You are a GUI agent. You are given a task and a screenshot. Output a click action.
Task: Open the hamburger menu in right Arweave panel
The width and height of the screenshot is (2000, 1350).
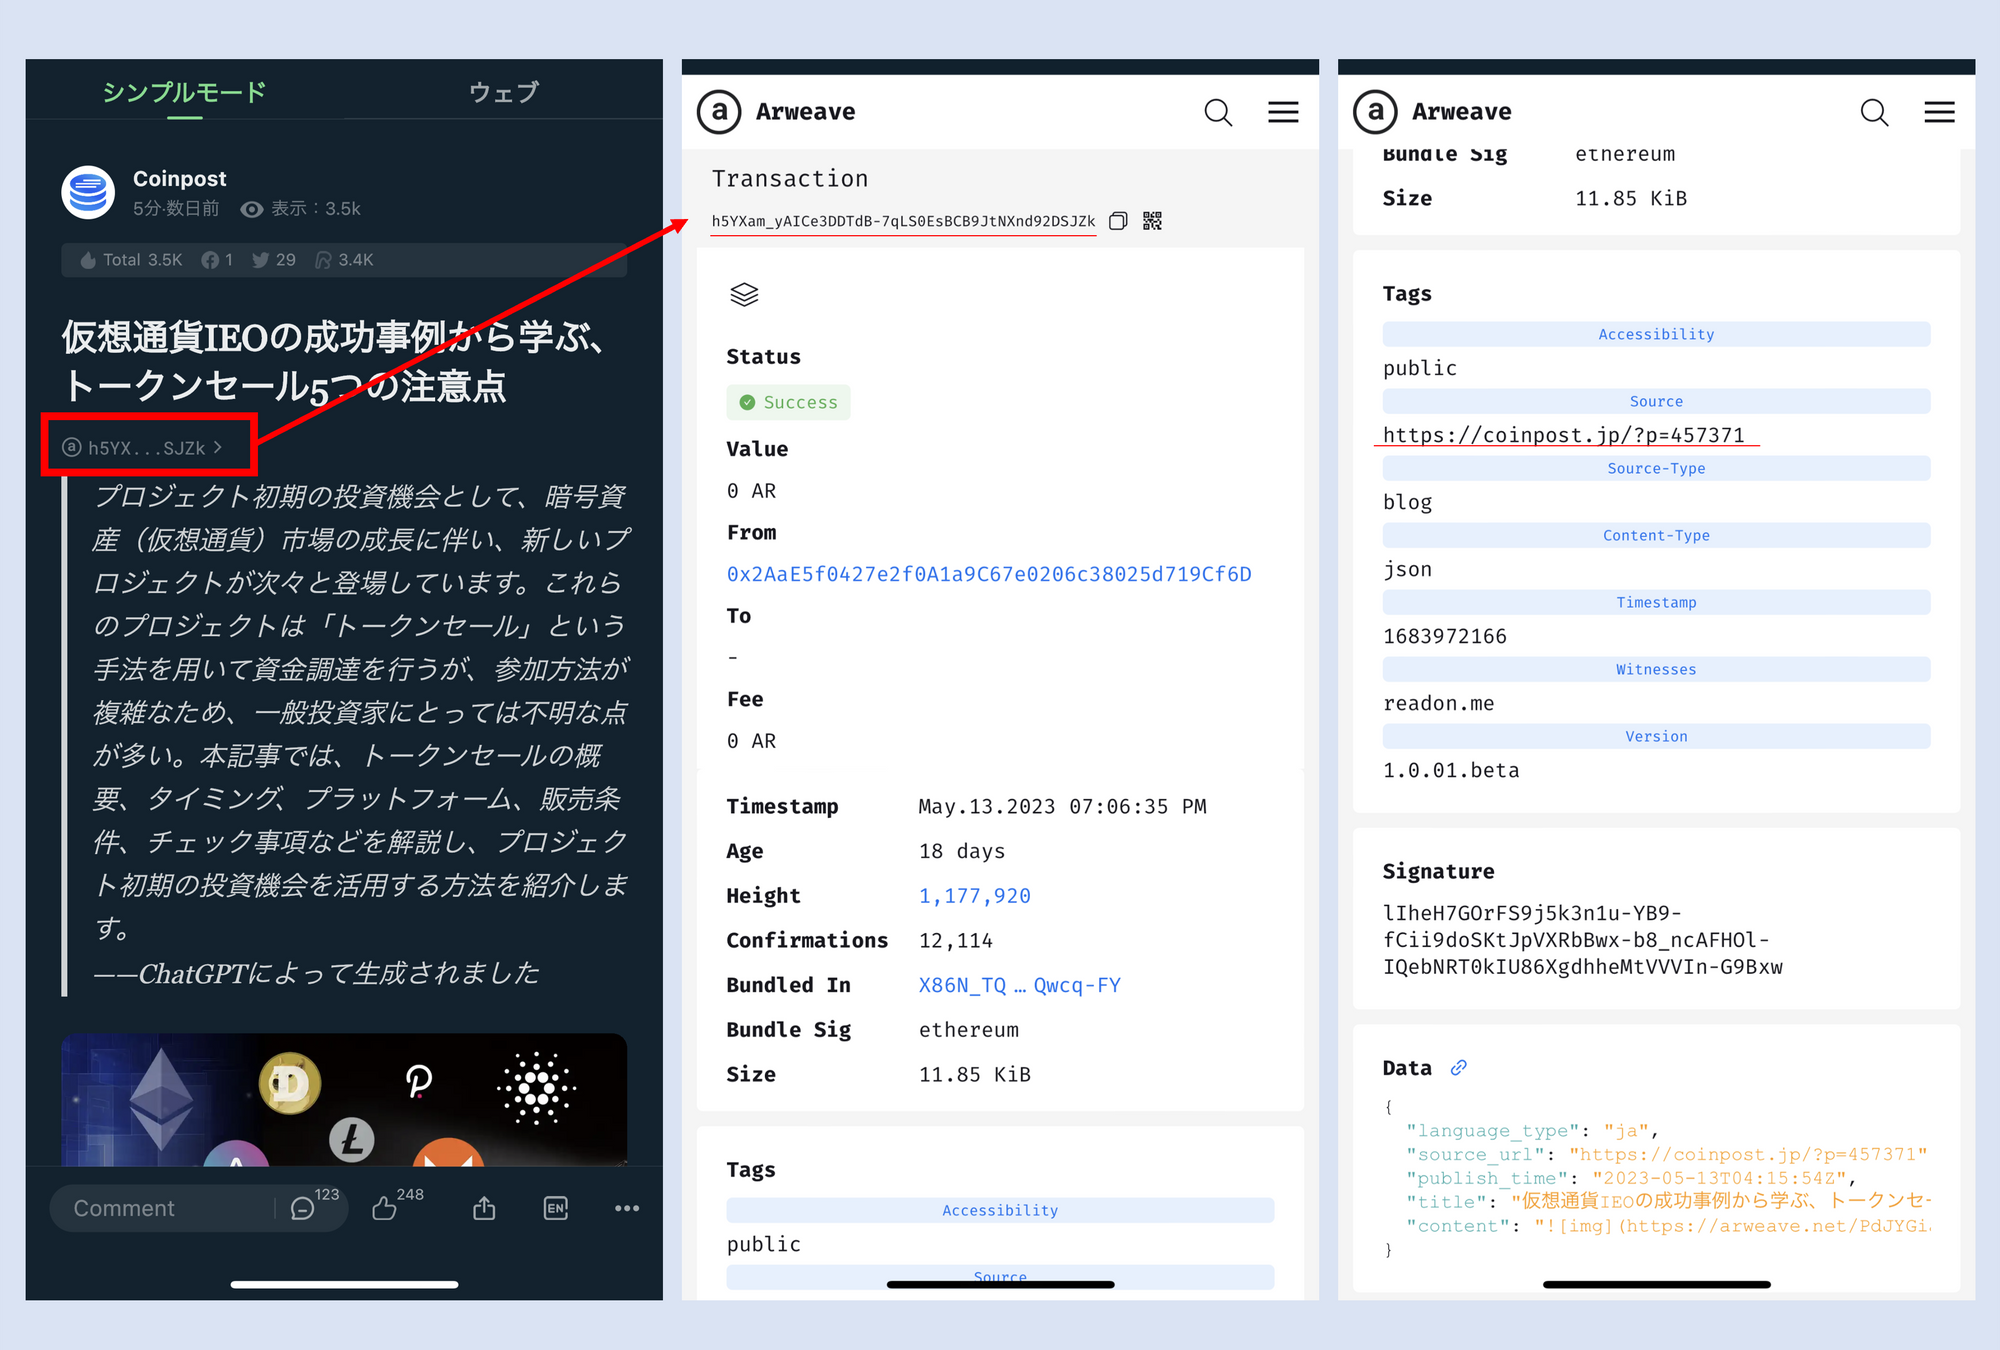coord(1939,112)
